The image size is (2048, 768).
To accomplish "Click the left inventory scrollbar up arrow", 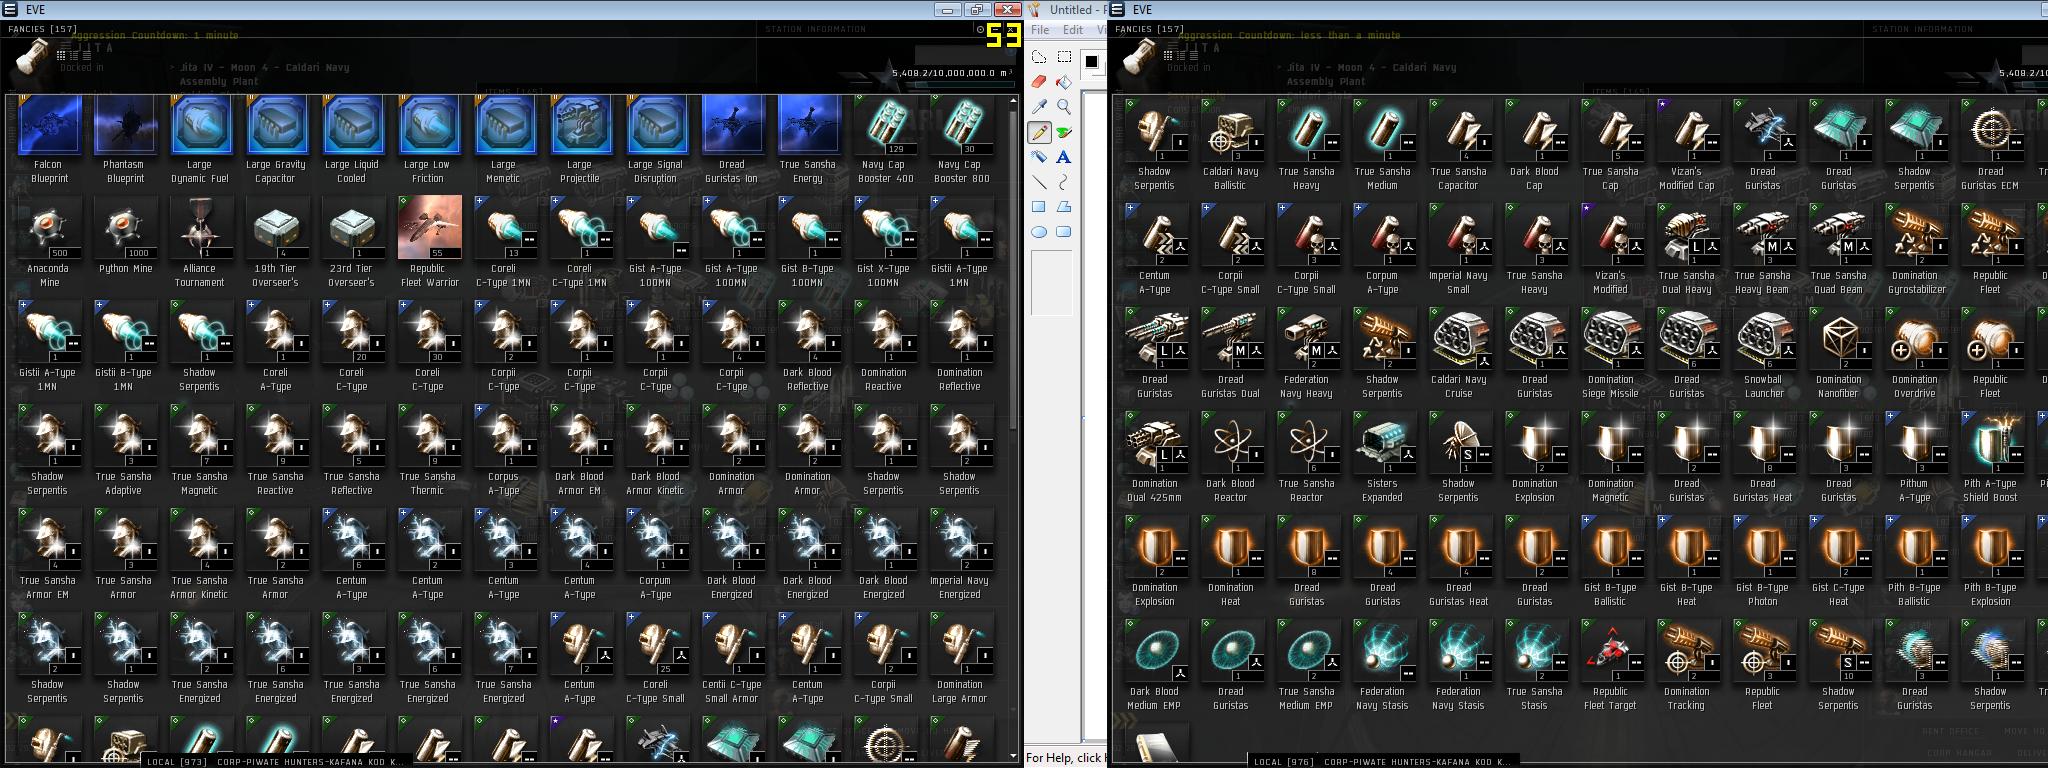I will point(1013,100).
